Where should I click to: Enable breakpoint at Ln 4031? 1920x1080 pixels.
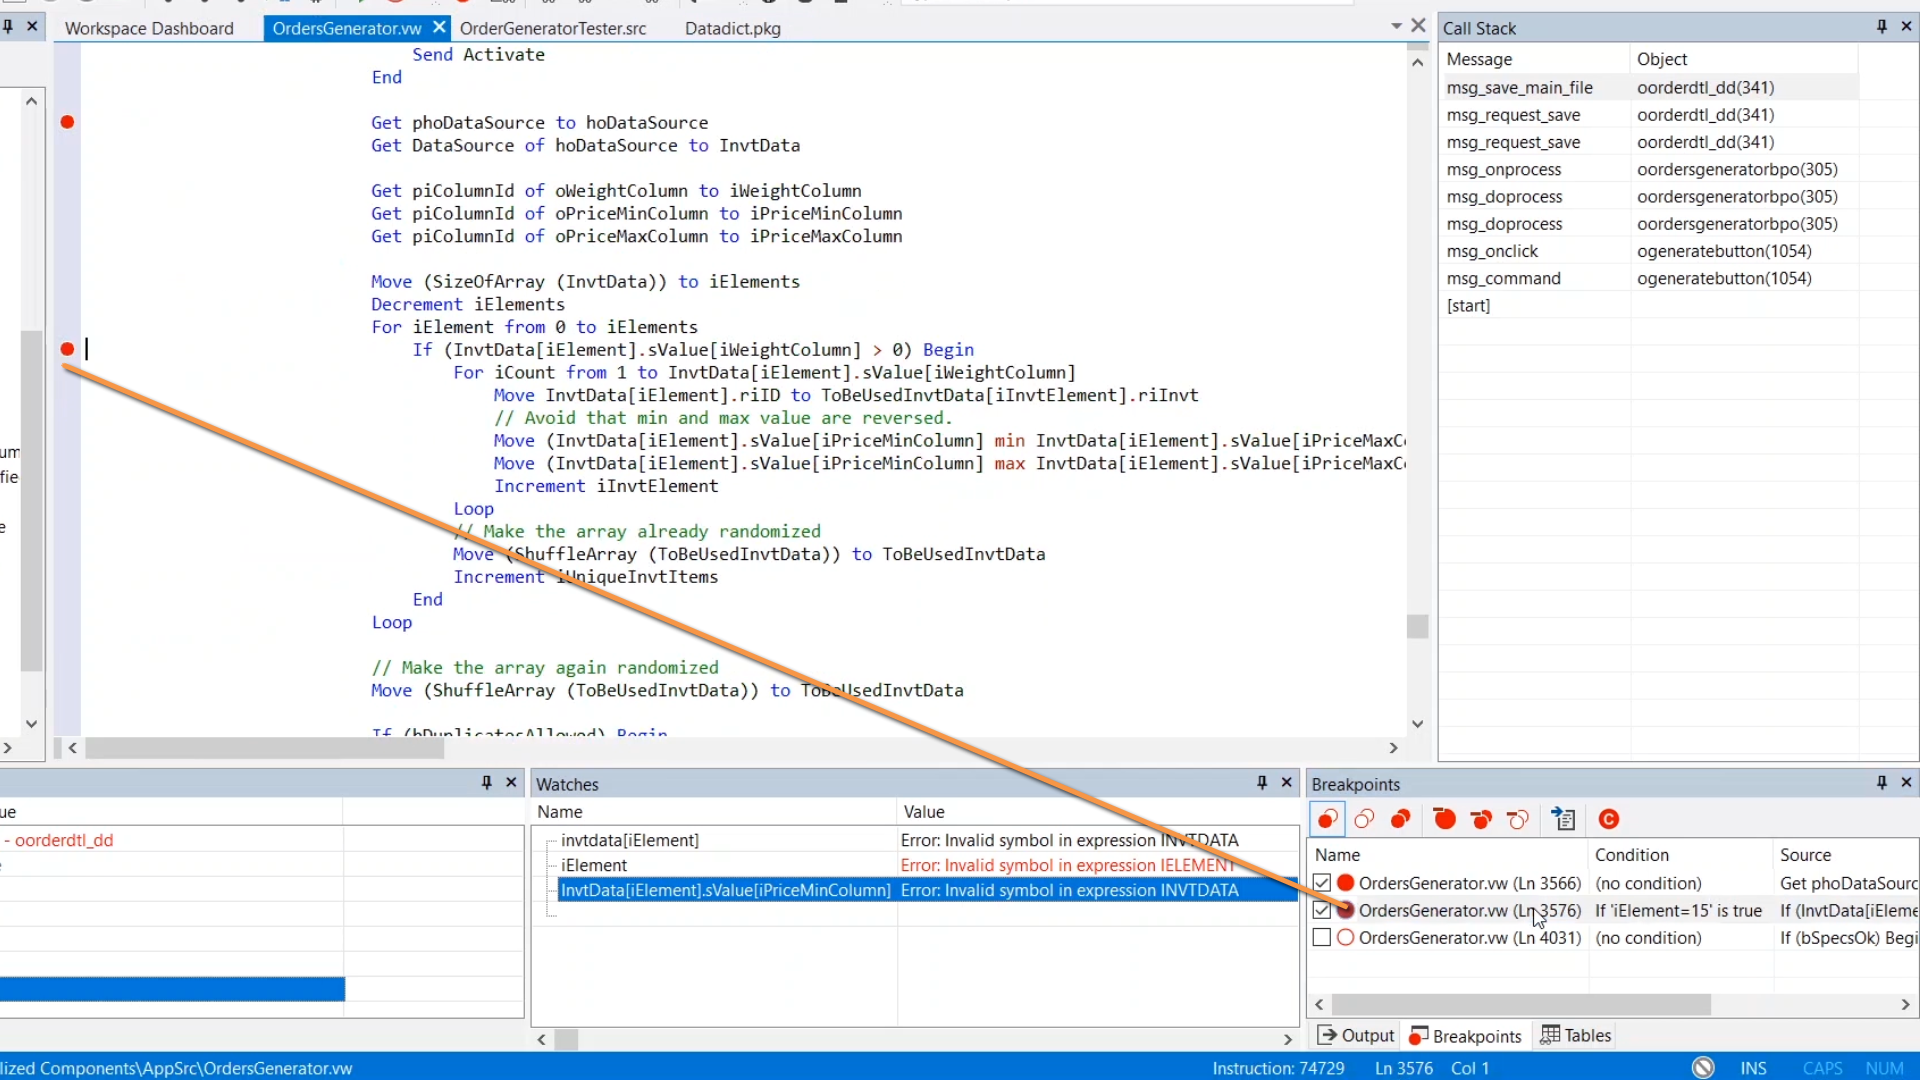(x=1322, y=938)
